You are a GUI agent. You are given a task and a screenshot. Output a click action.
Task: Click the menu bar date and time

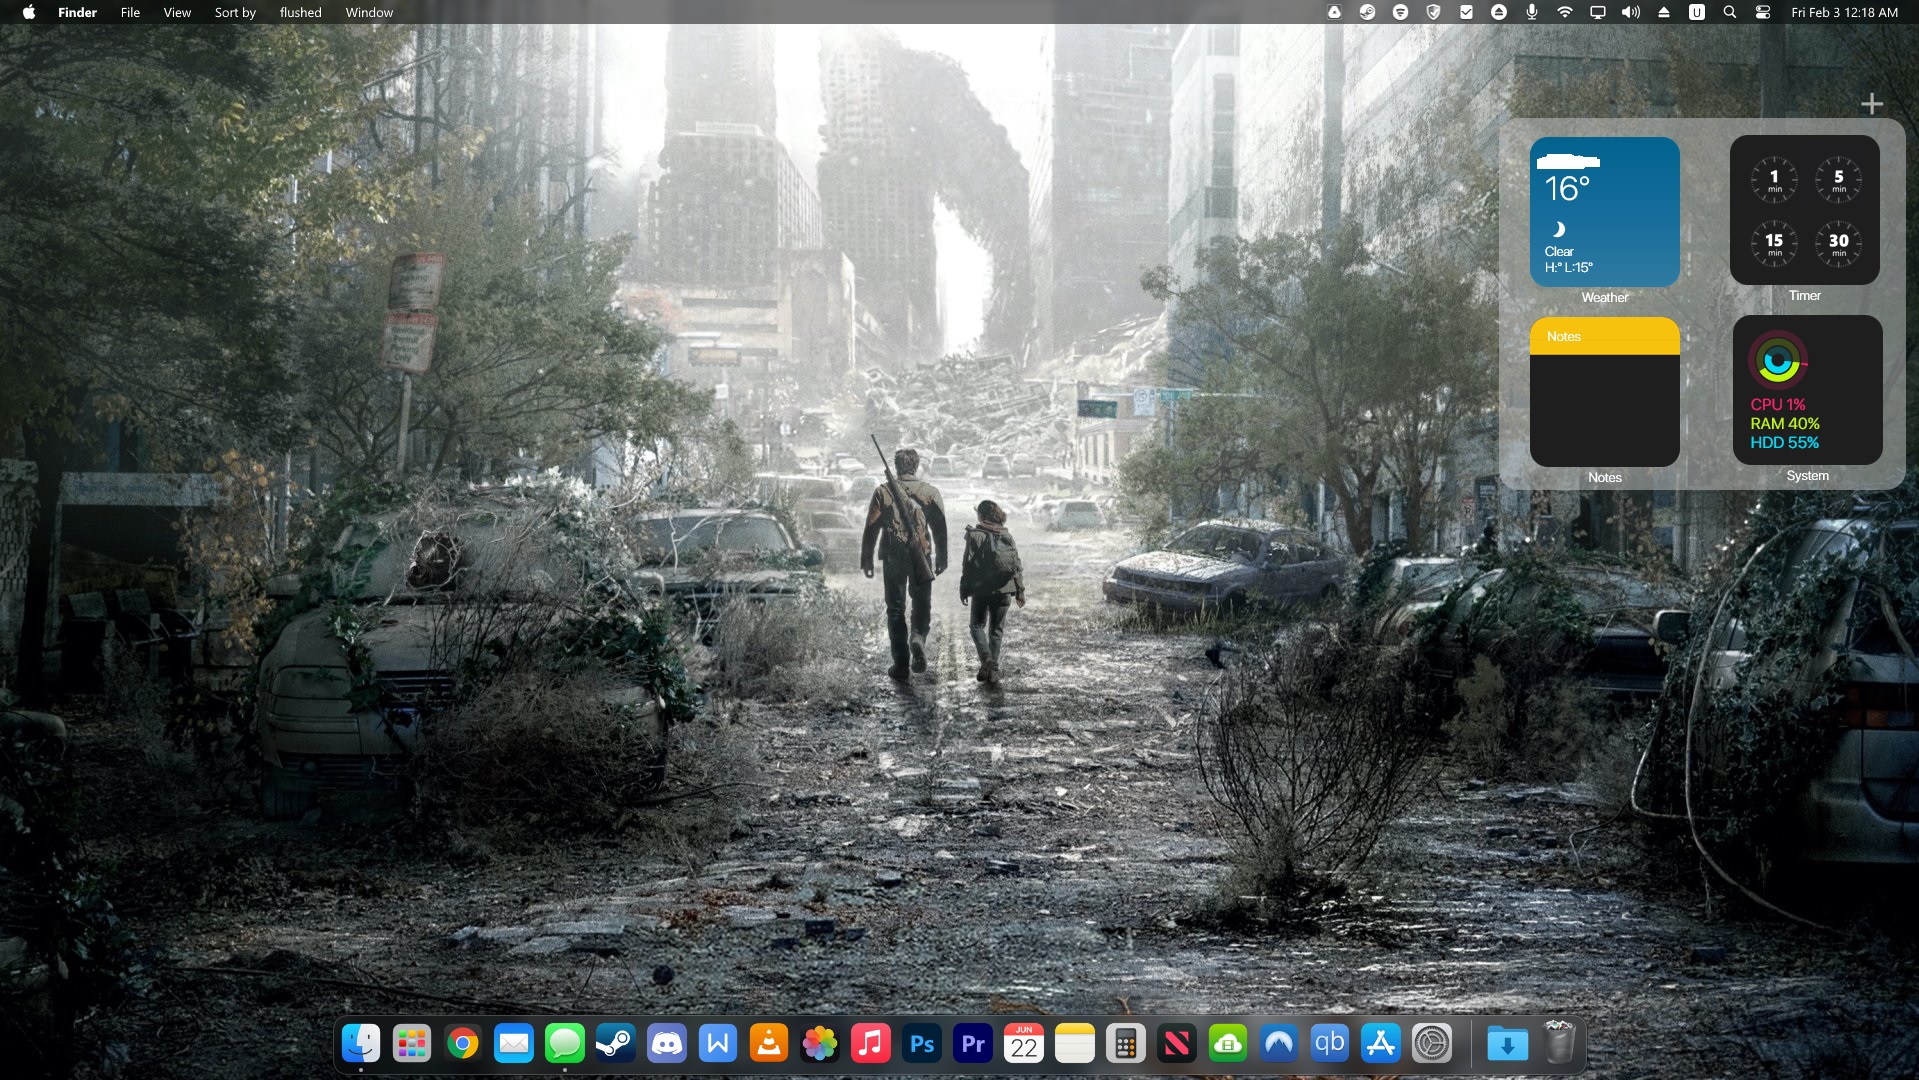click(x=1844, y=12)
